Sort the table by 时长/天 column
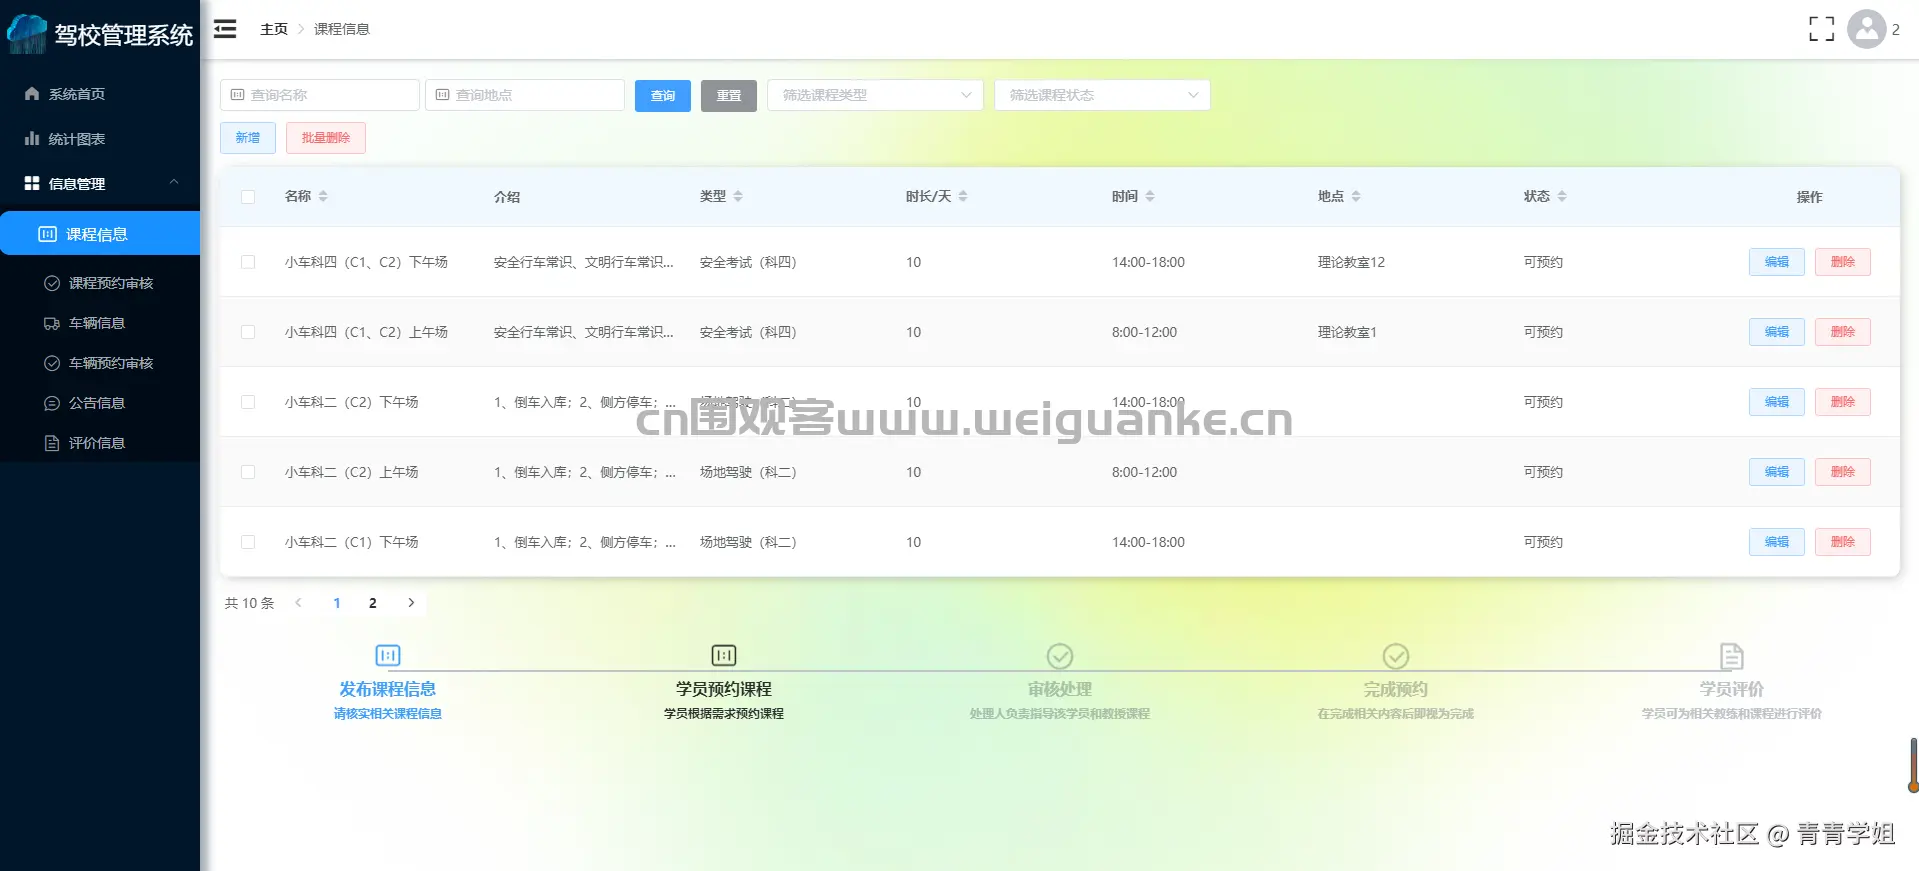1919x871 pixels. pyautogui.click(x=963, y=196)
